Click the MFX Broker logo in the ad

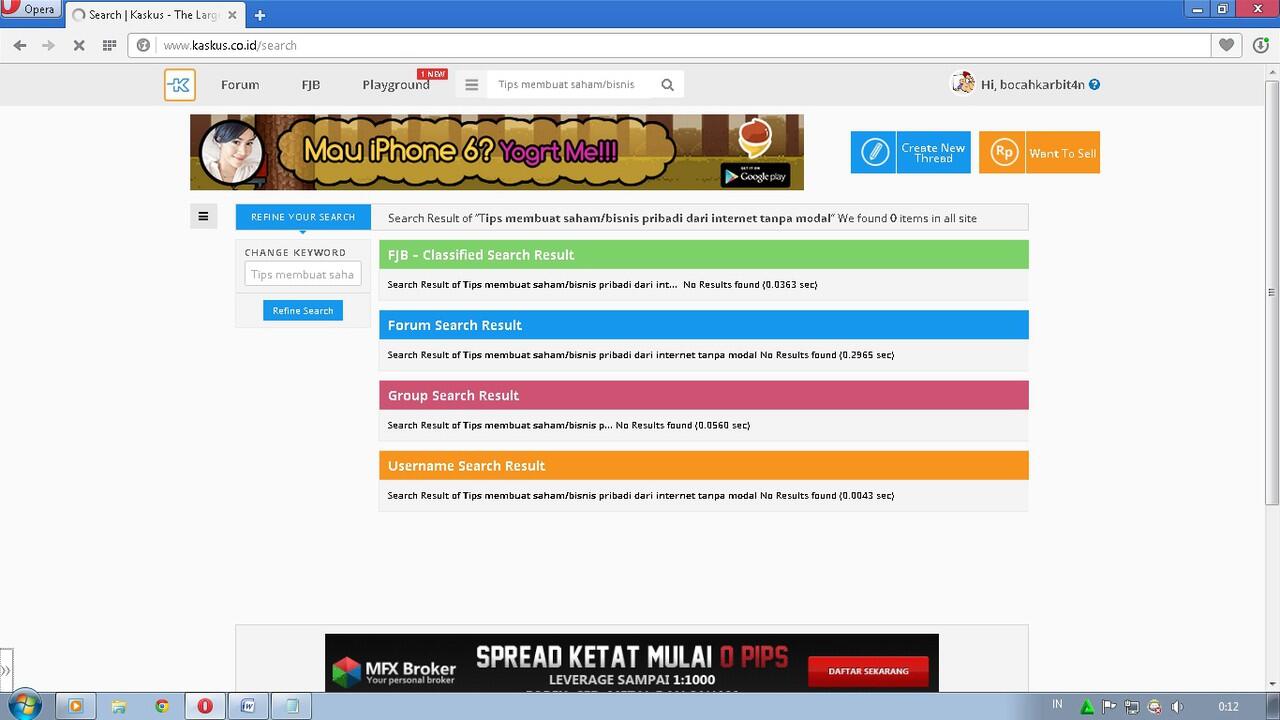tap(394, 671)
